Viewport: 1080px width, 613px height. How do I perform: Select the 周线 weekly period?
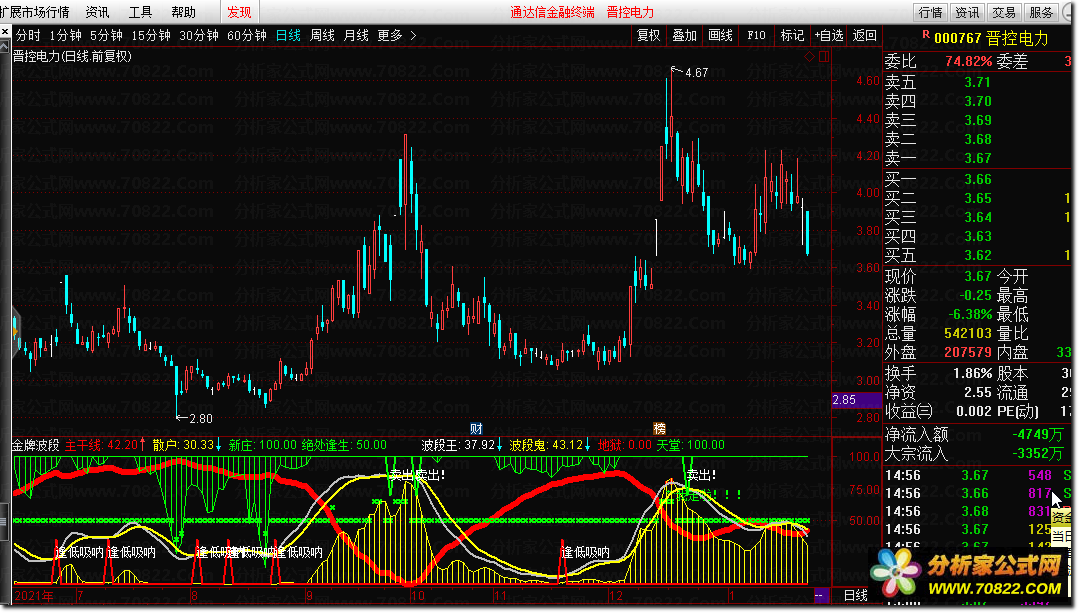(x=322, y=35)
